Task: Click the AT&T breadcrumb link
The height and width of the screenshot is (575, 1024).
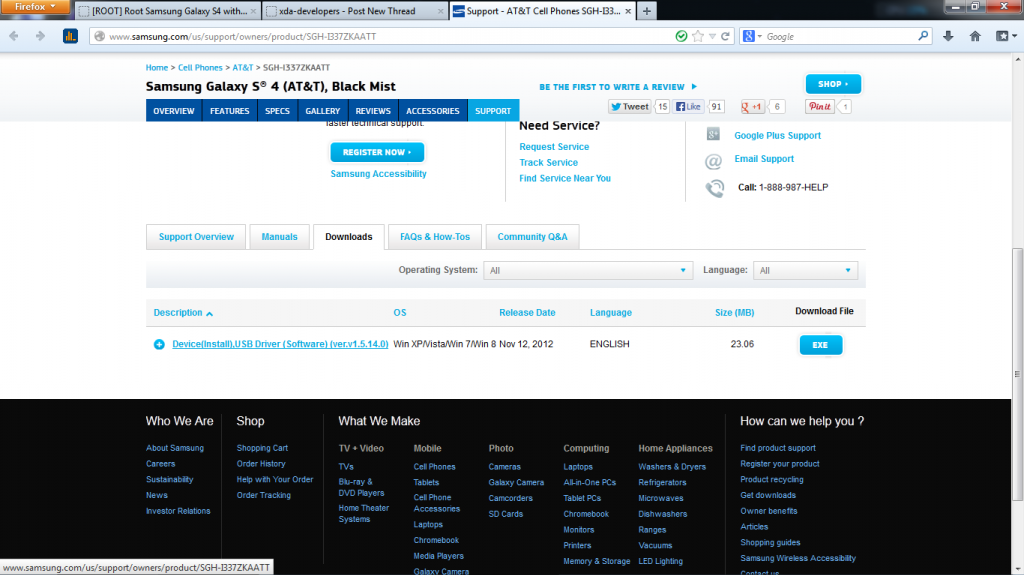Action: [242, 67]
